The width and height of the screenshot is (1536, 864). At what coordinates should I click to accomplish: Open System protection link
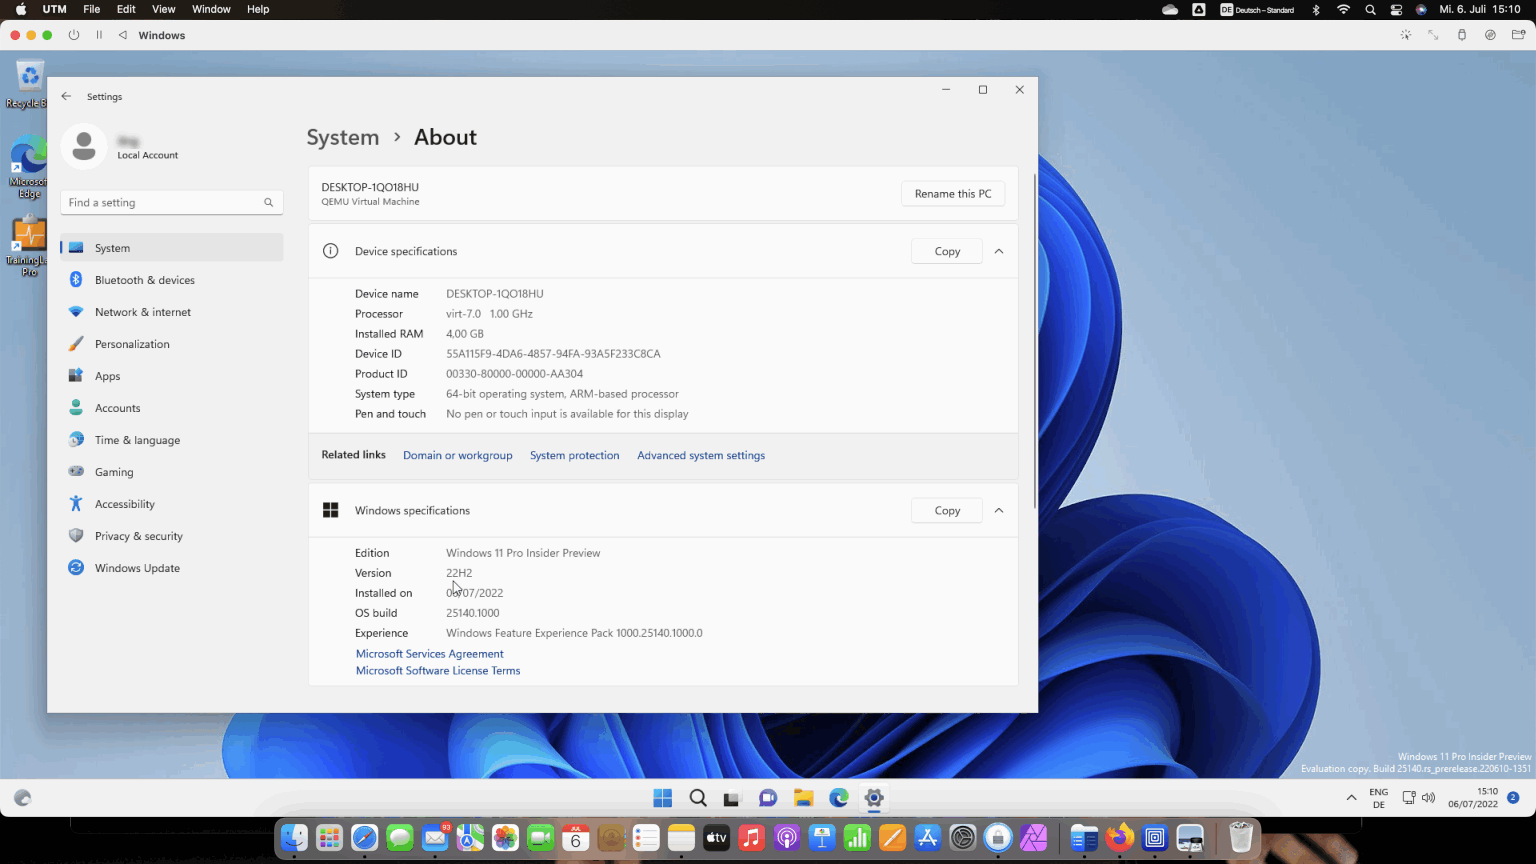pos(574,455)
